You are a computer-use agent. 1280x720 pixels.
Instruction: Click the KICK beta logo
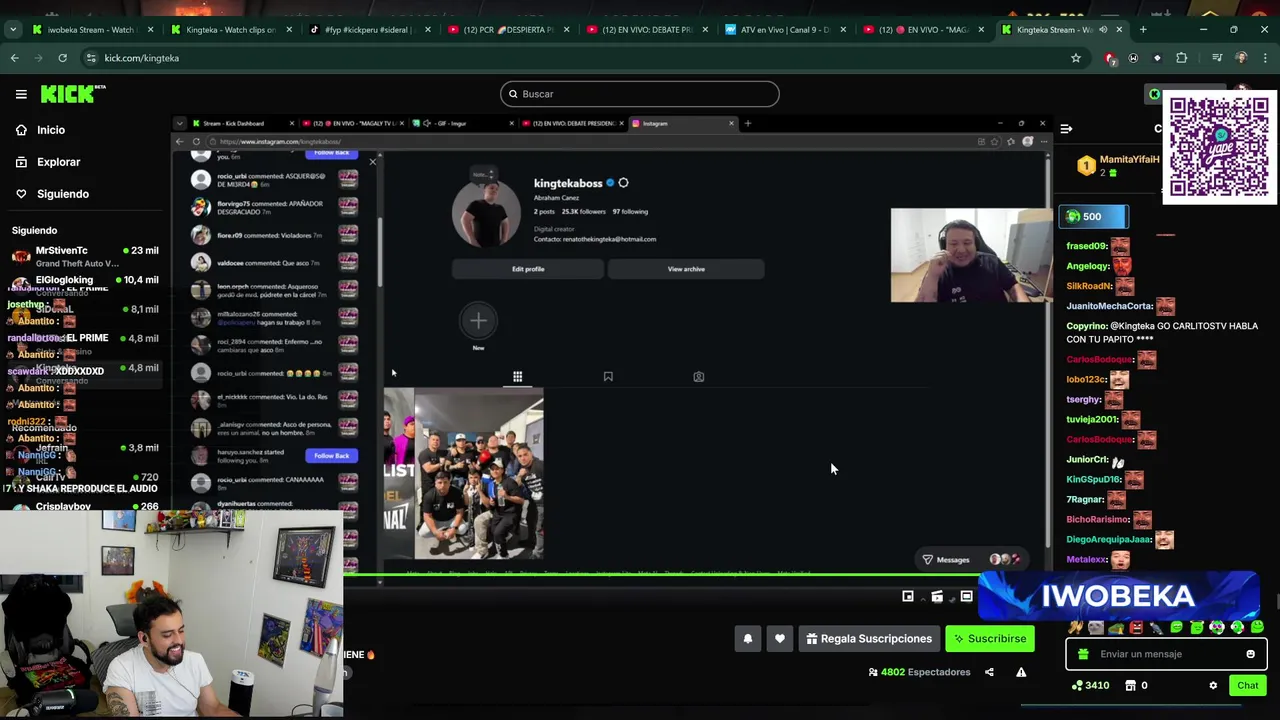pyautogui.click(x=73, y=94)
